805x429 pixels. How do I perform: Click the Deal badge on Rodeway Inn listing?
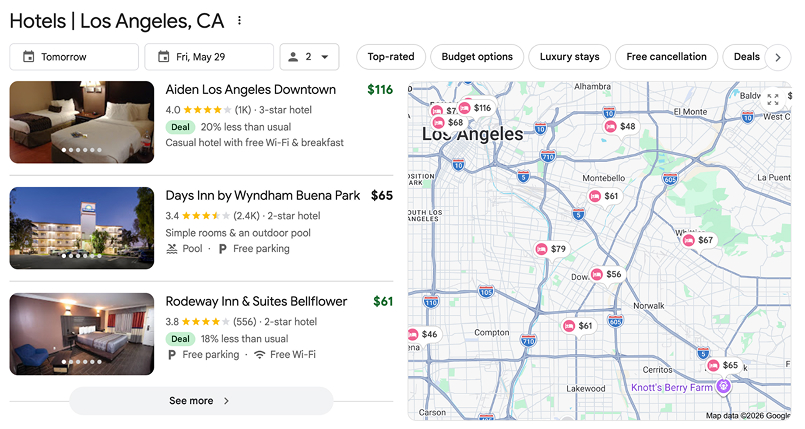(180, 339)
